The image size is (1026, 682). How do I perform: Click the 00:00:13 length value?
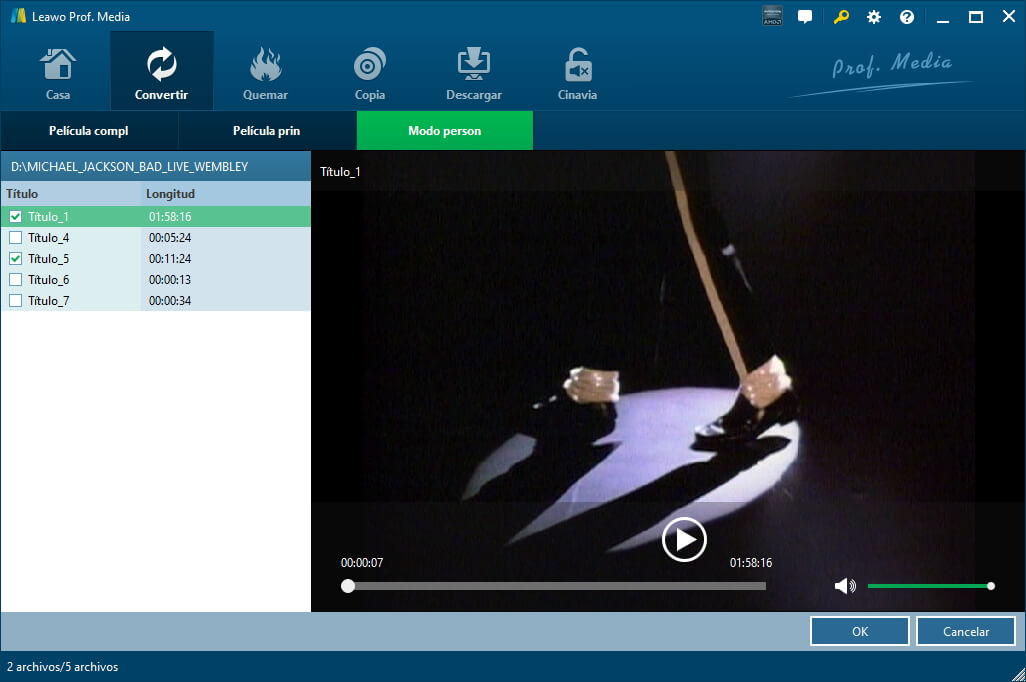pos(170,279)
